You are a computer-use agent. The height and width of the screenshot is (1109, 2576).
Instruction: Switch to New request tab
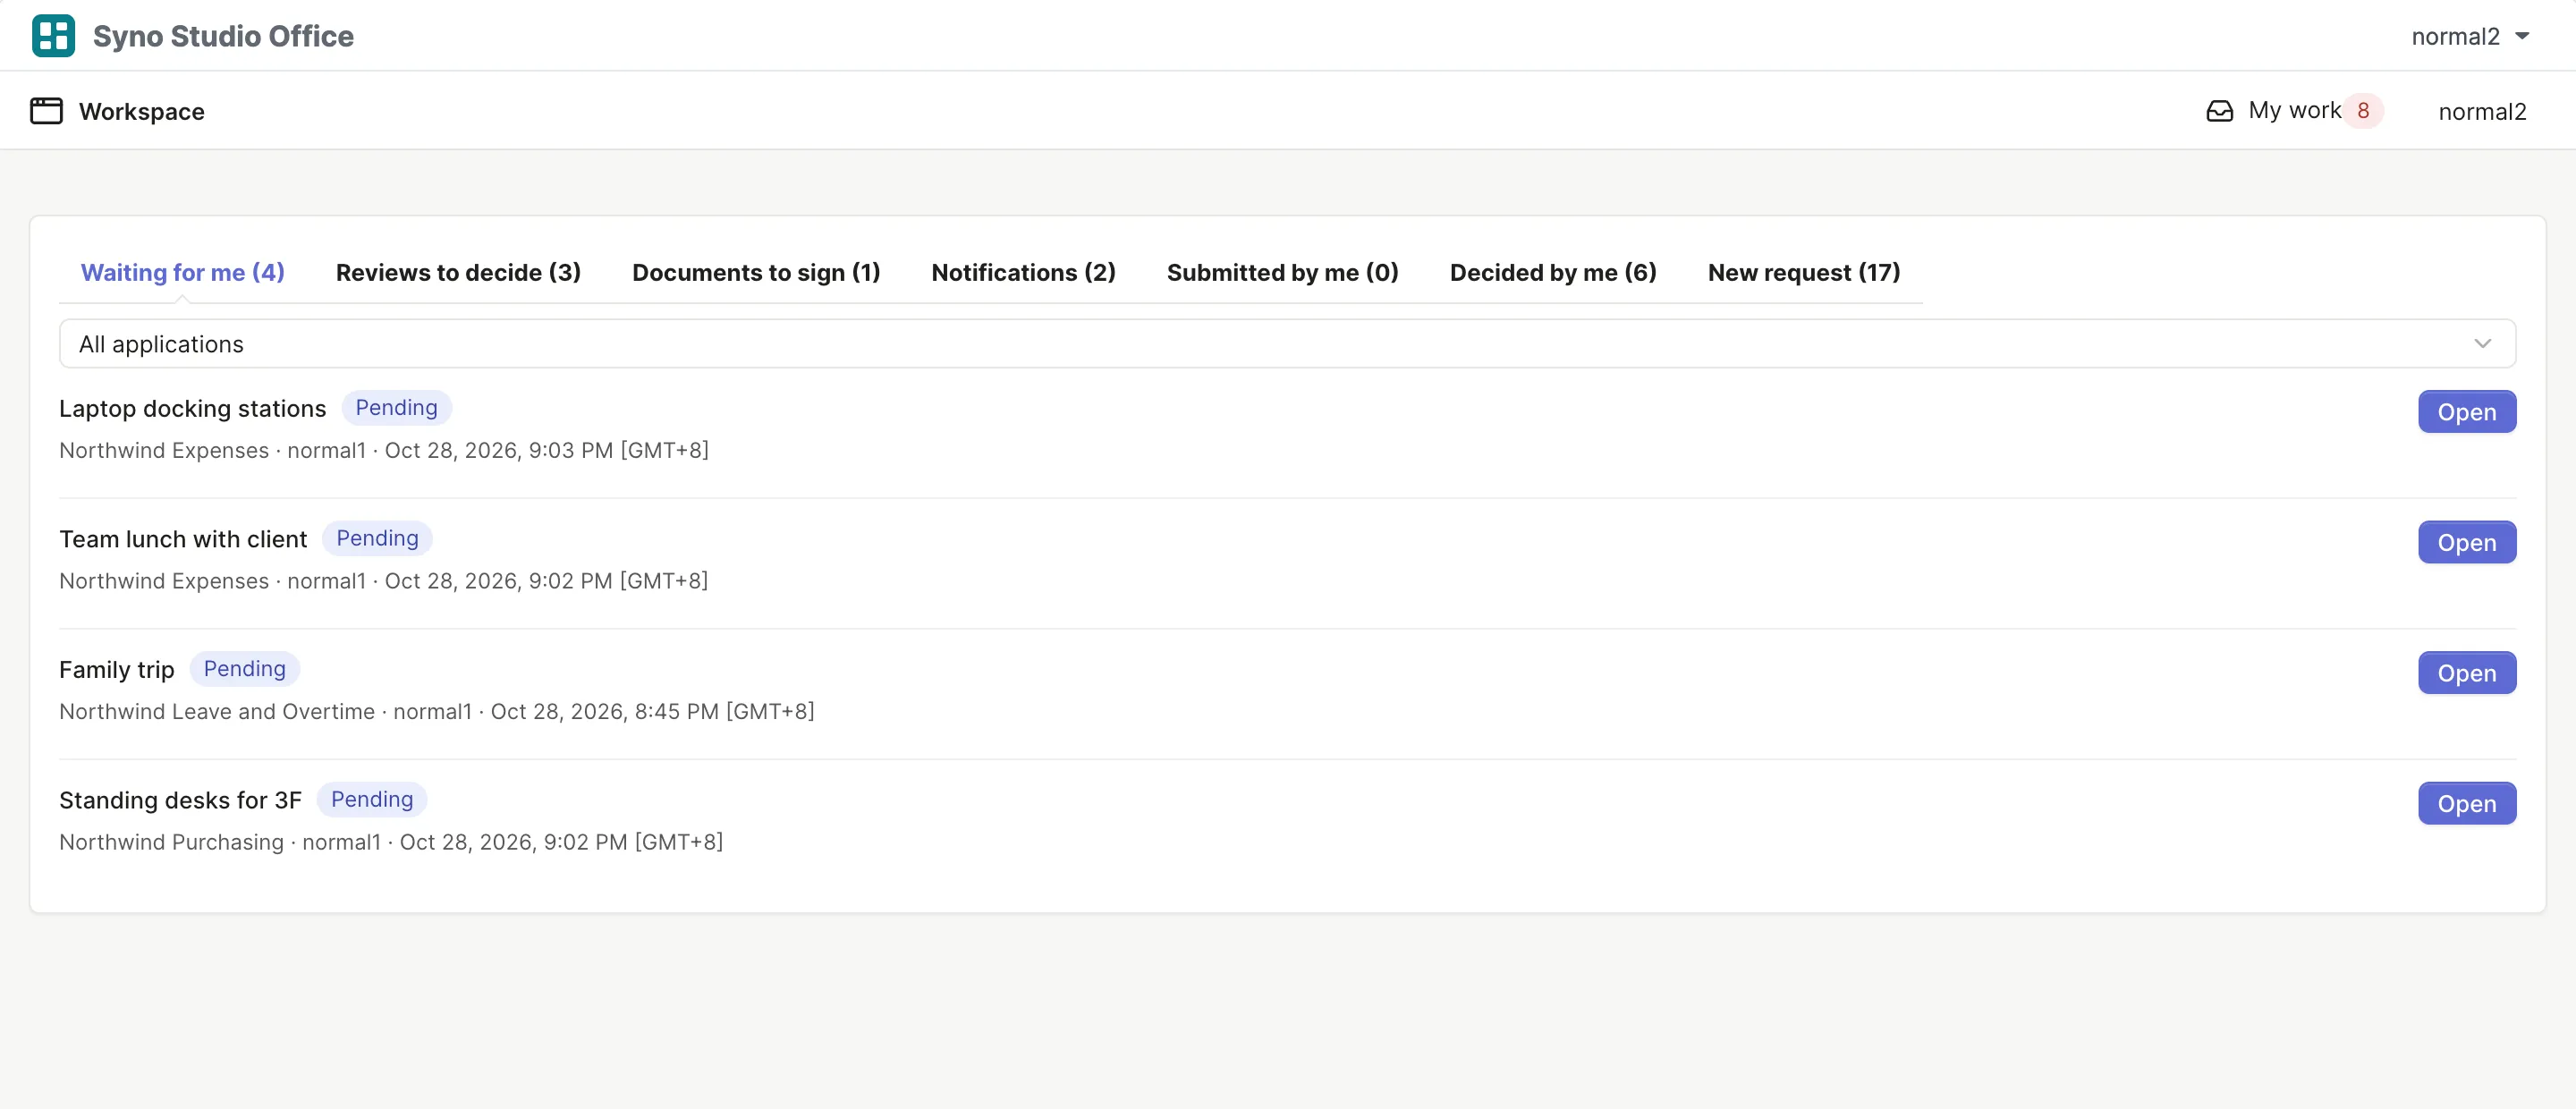tap(1803, 272)
